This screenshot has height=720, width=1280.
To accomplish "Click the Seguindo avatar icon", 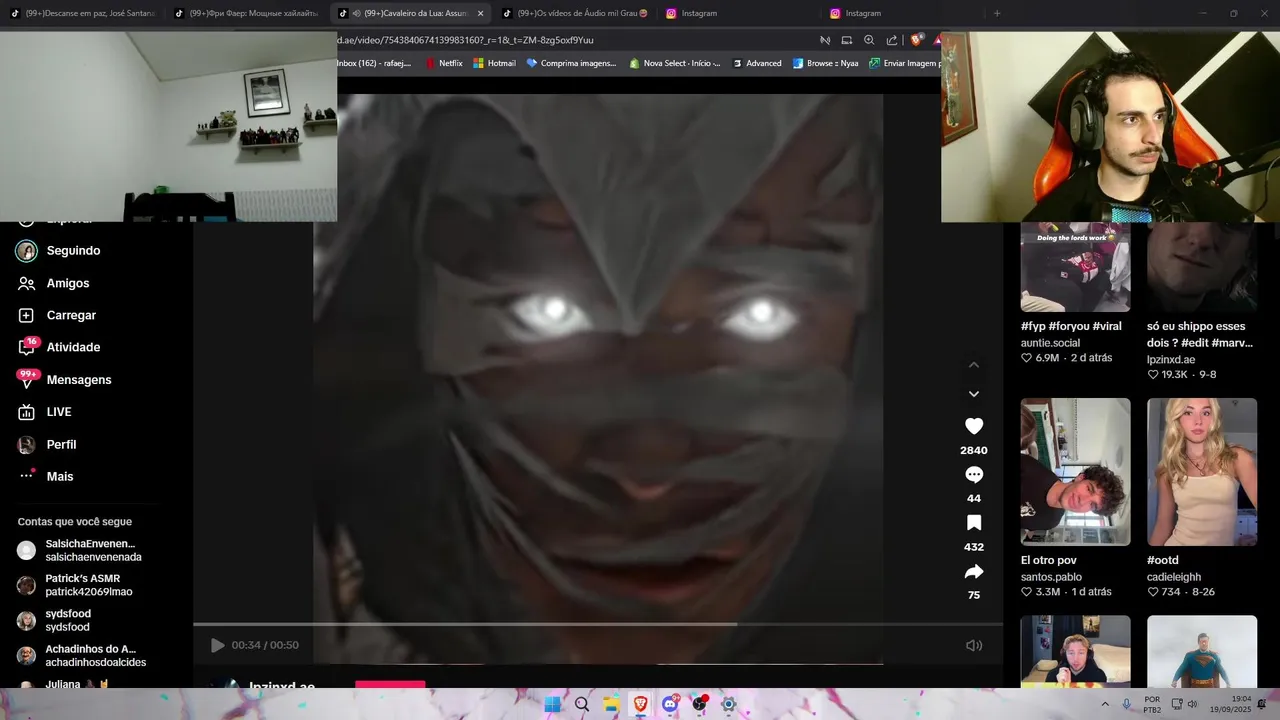I will click(27, 251).
